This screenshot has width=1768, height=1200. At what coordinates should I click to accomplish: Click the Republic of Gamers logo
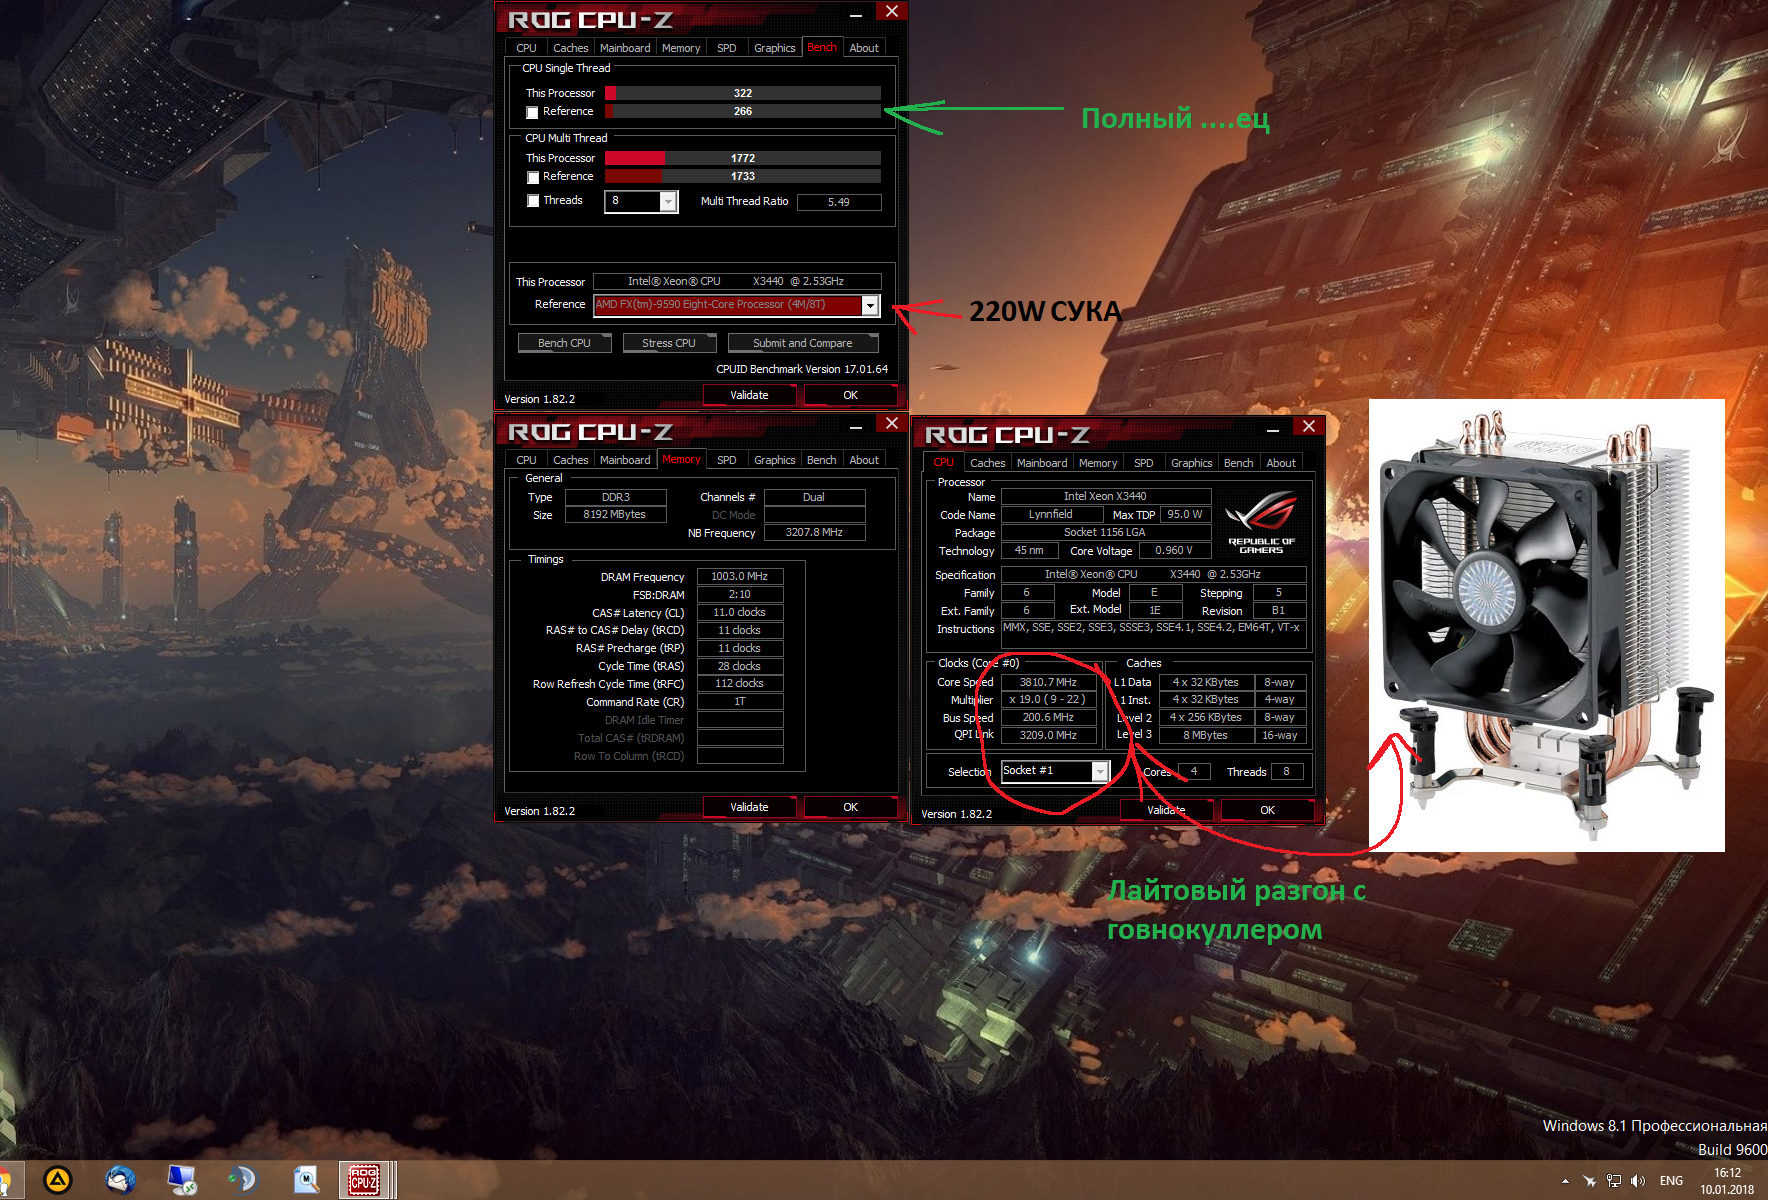point(1261,521)
